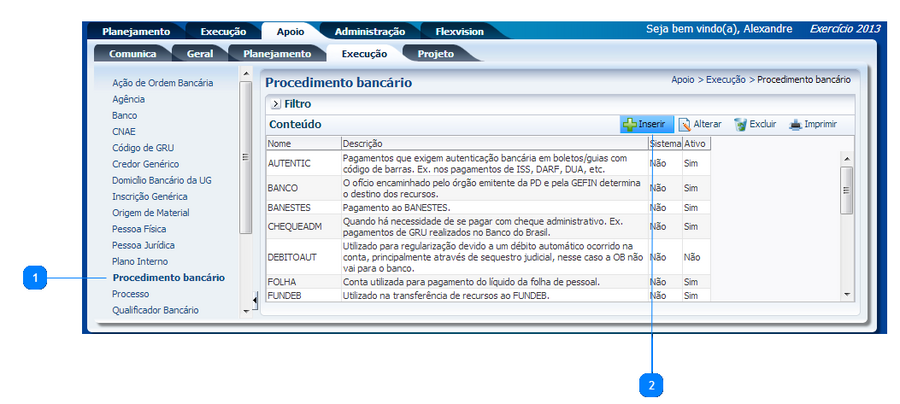Click the Imprimir printer icon
Screen dimensions: 900x404
pos(796,125)
